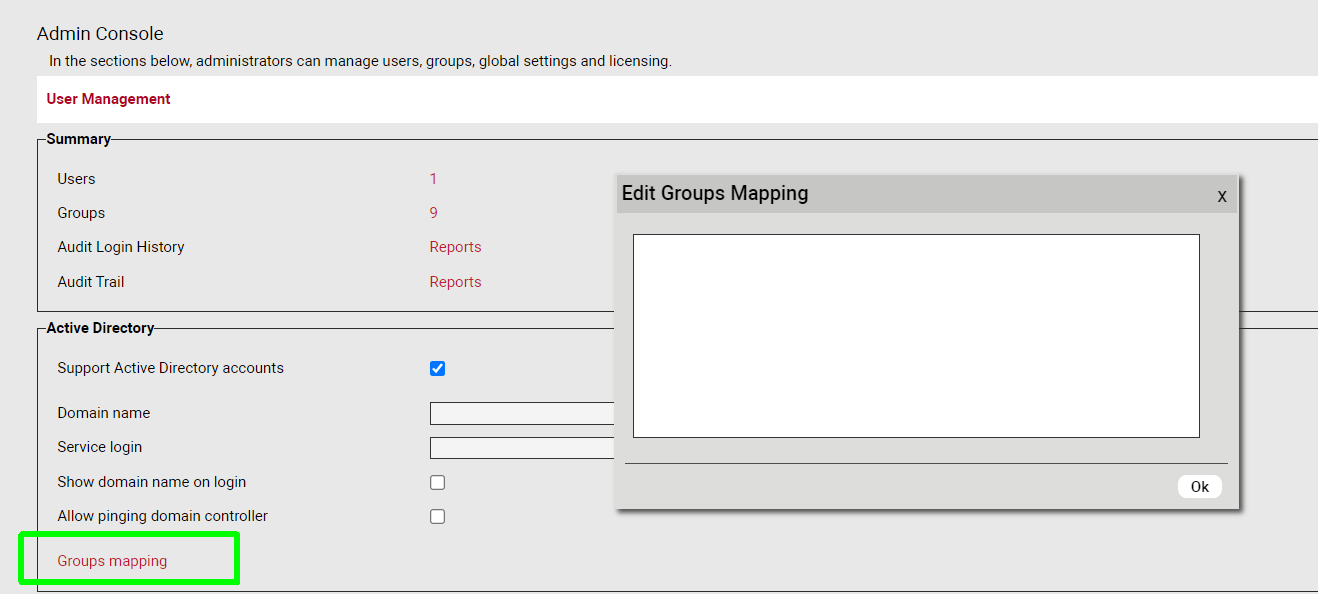Screen dimensions: 1318x594
Task: Open the Users count link
Action: point(433,179)
